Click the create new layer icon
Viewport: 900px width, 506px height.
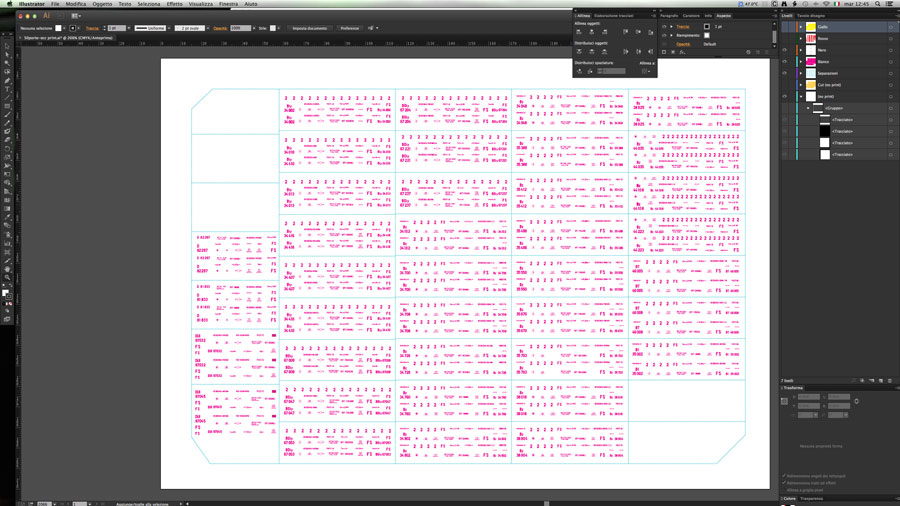(x=880, y=380)
